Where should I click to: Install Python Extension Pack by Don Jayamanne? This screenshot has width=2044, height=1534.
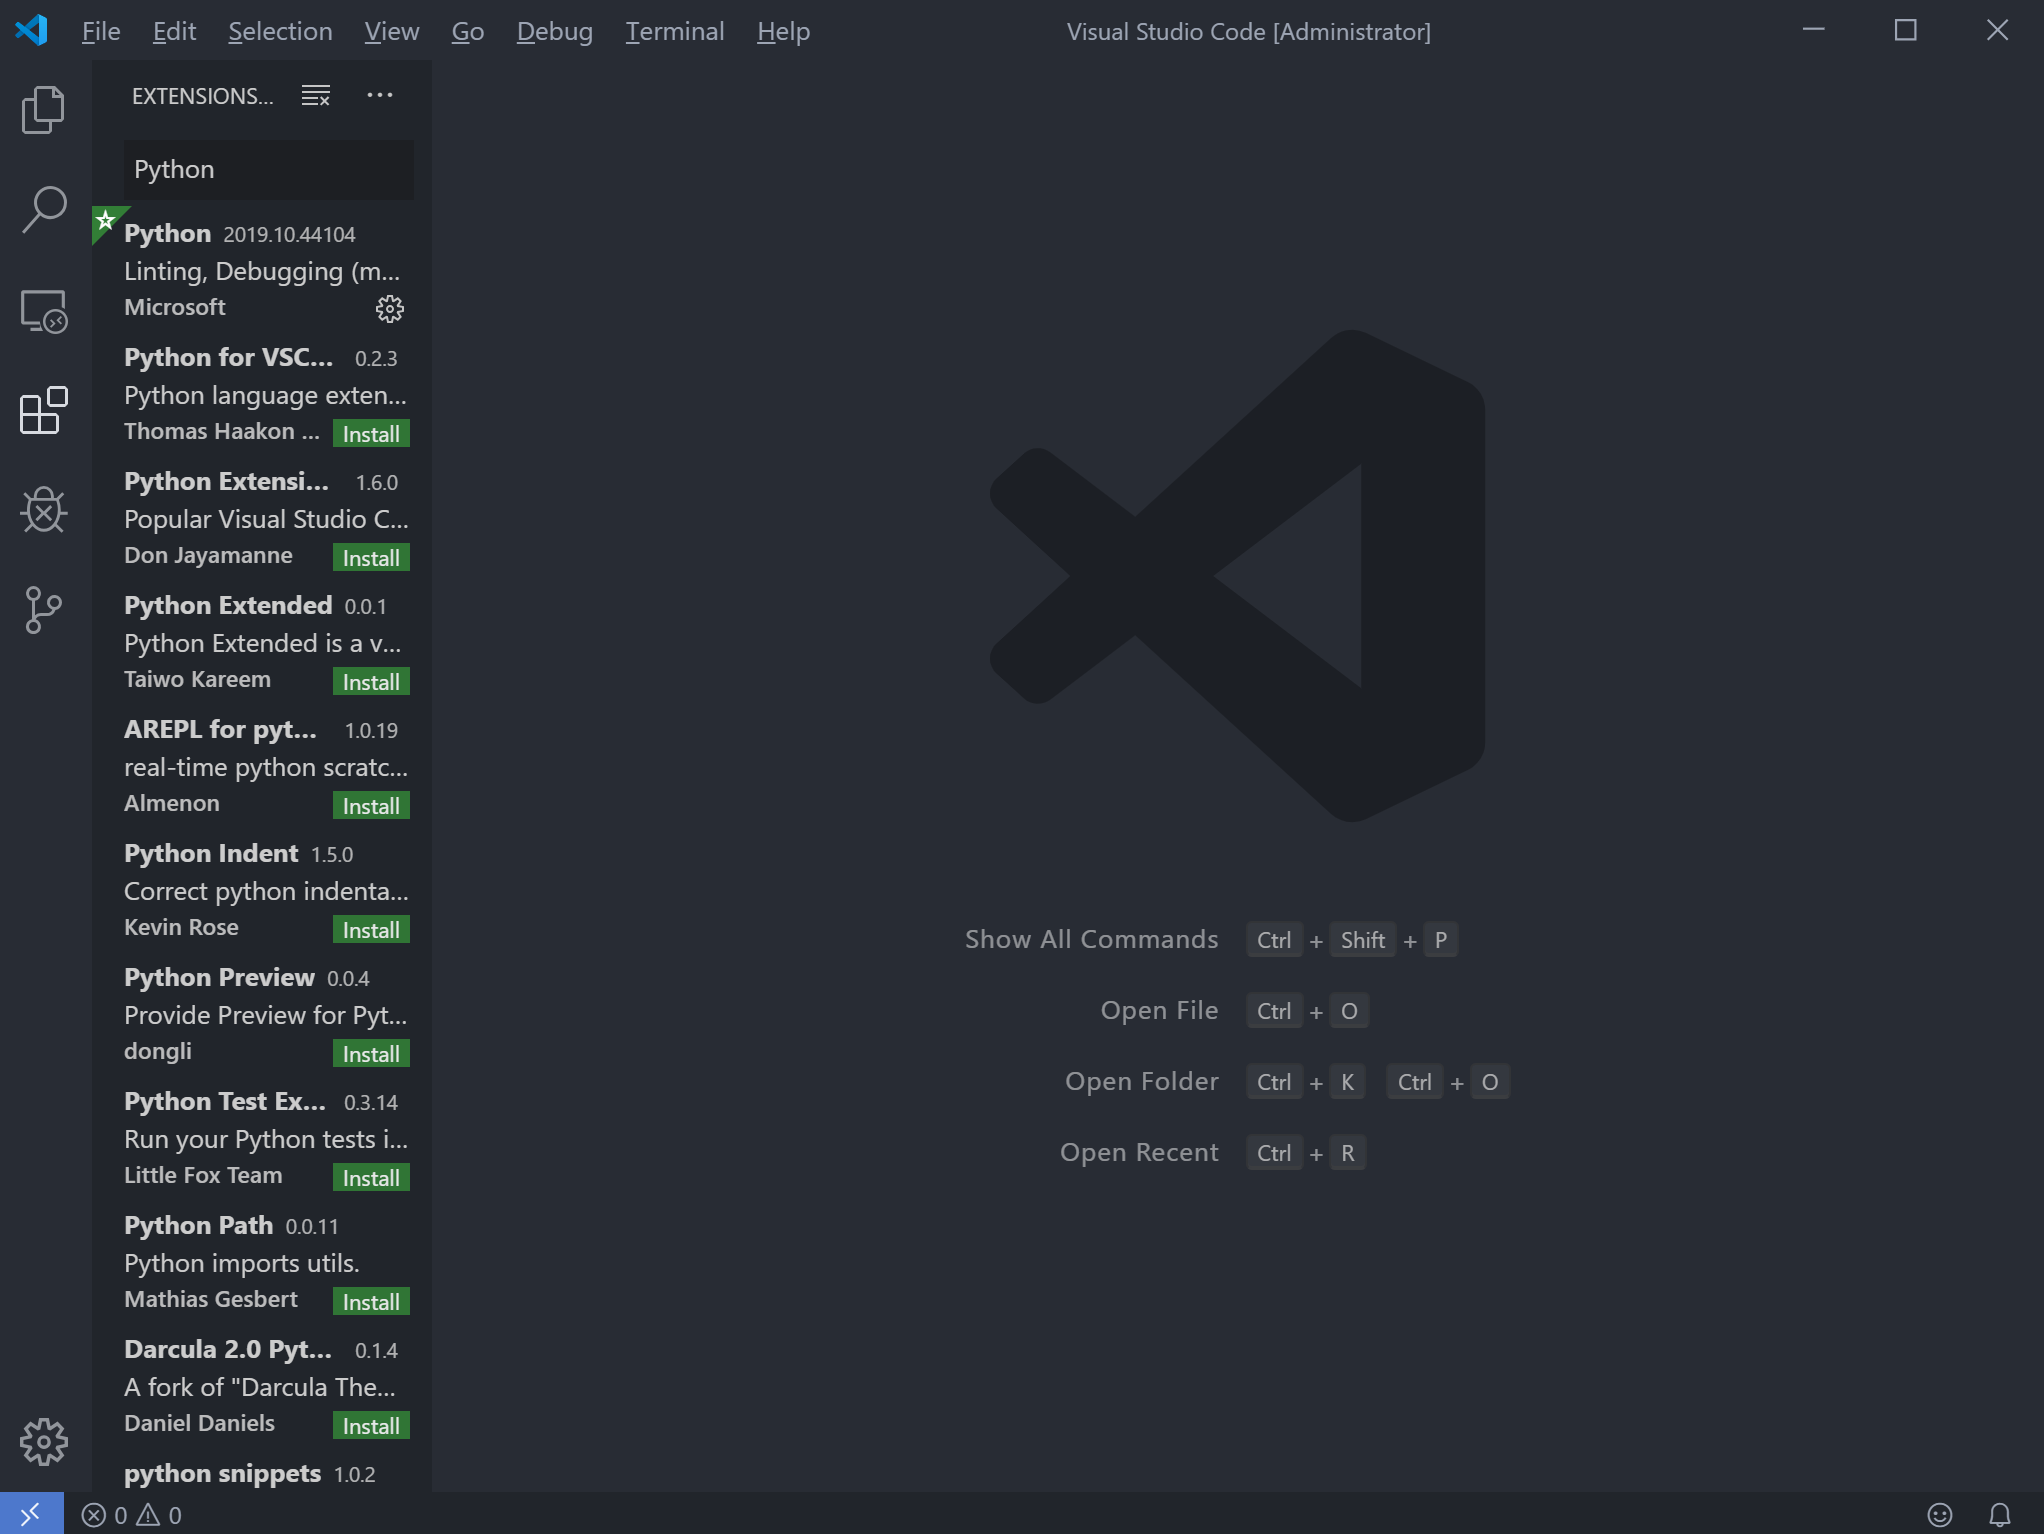tap(371, 558)
